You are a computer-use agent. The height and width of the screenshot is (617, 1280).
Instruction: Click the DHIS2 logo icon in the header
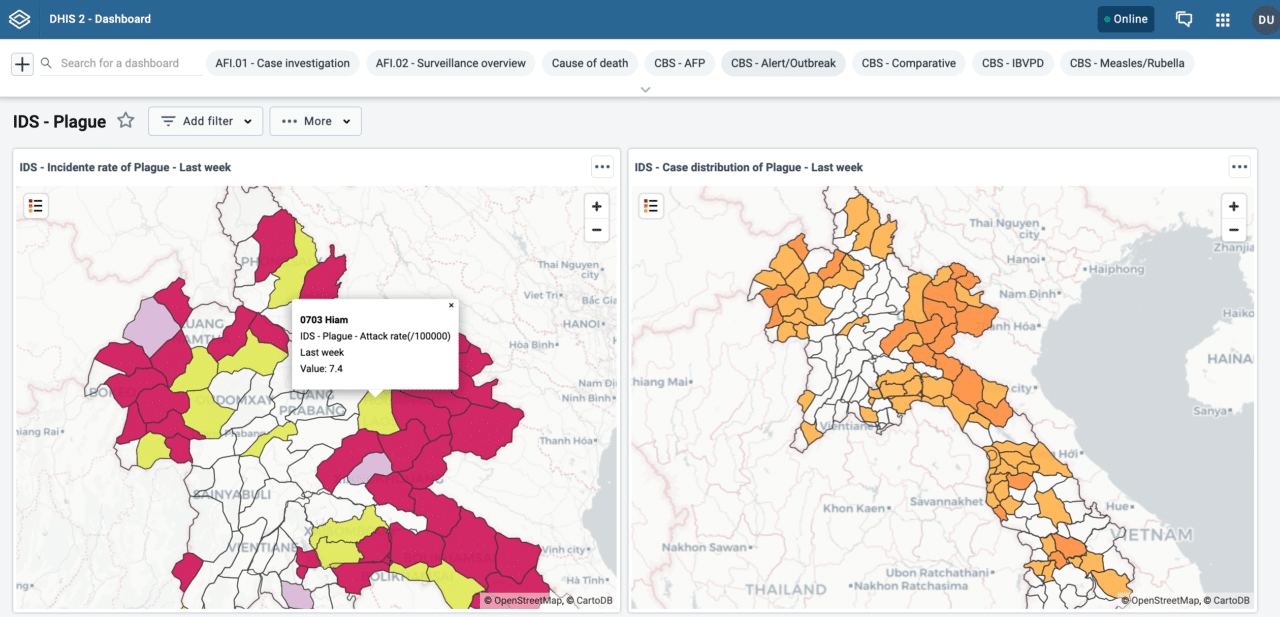click(x=18, y=18)
